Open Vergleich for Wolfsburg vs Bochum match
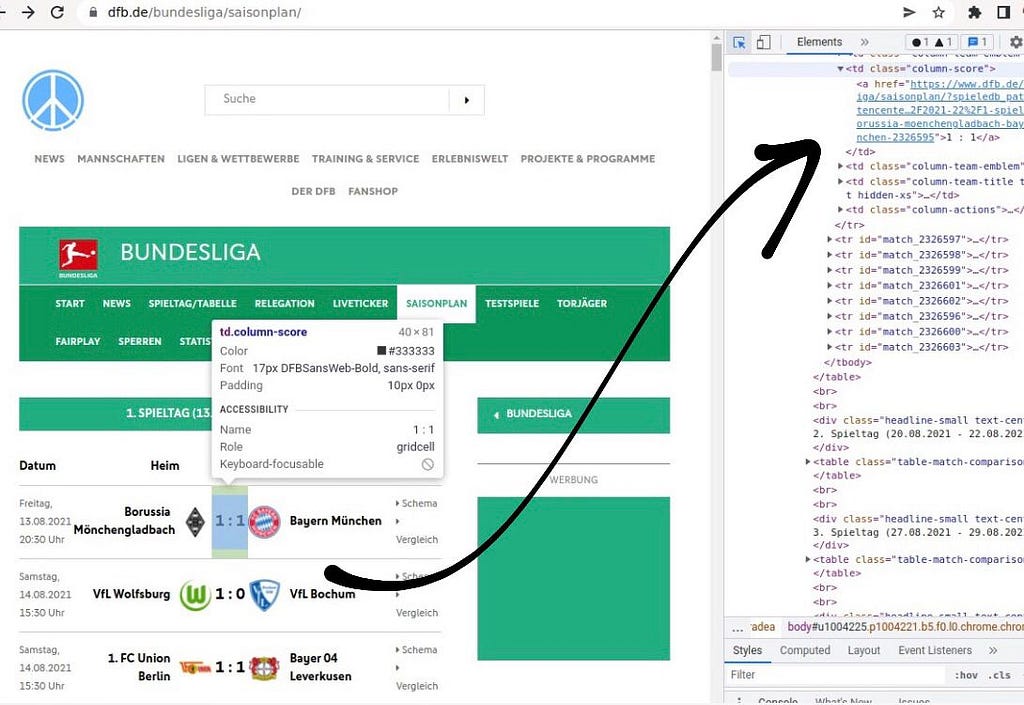1024x705 pixels. [417, 613]
